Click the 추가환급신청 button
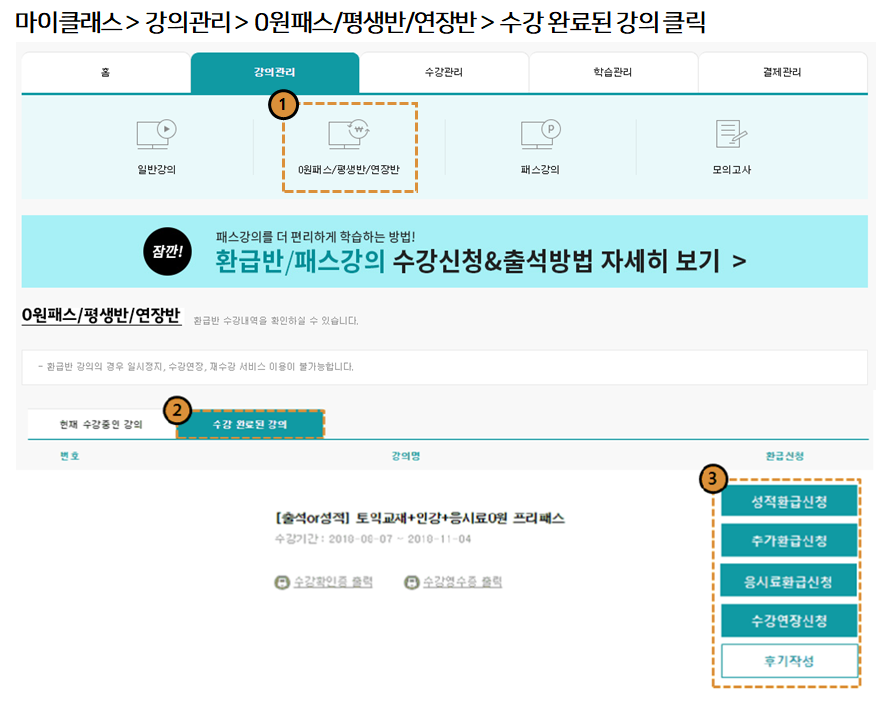 [x=789, y=541]
